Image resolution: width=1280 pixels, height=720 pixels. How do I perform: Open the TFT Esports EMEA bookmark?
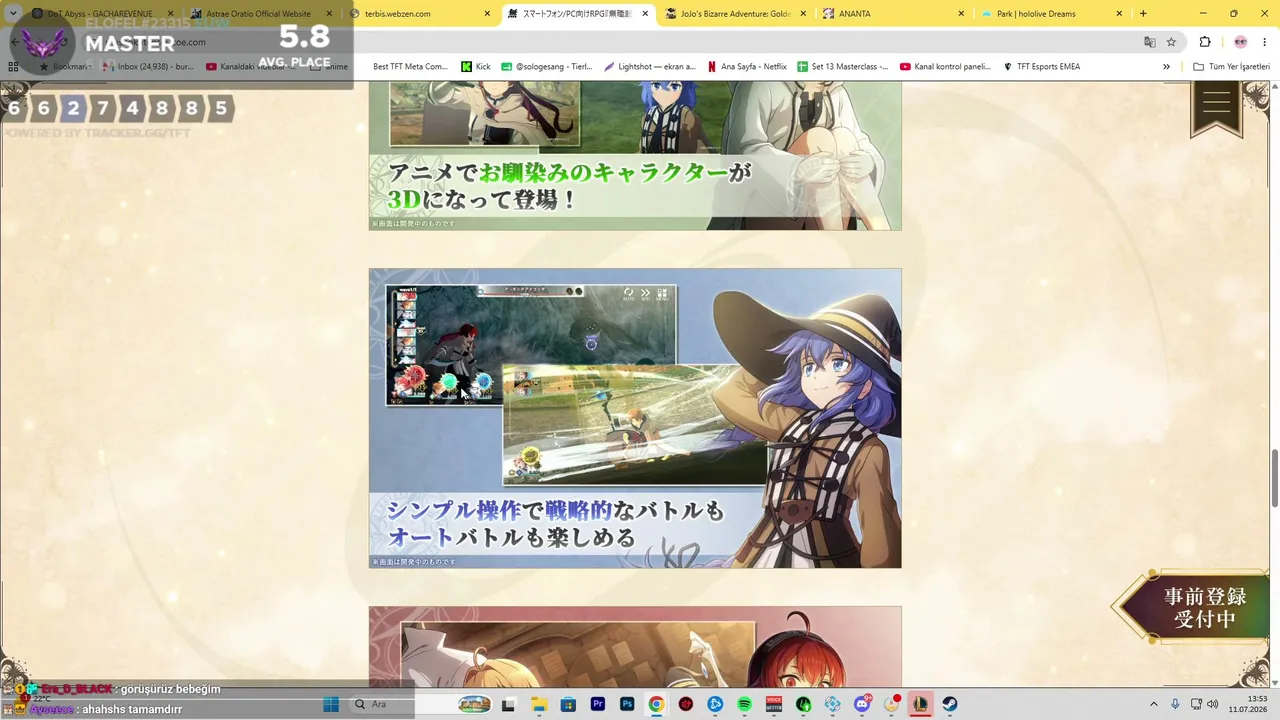pyautogui.click(x=1042, y=67)
